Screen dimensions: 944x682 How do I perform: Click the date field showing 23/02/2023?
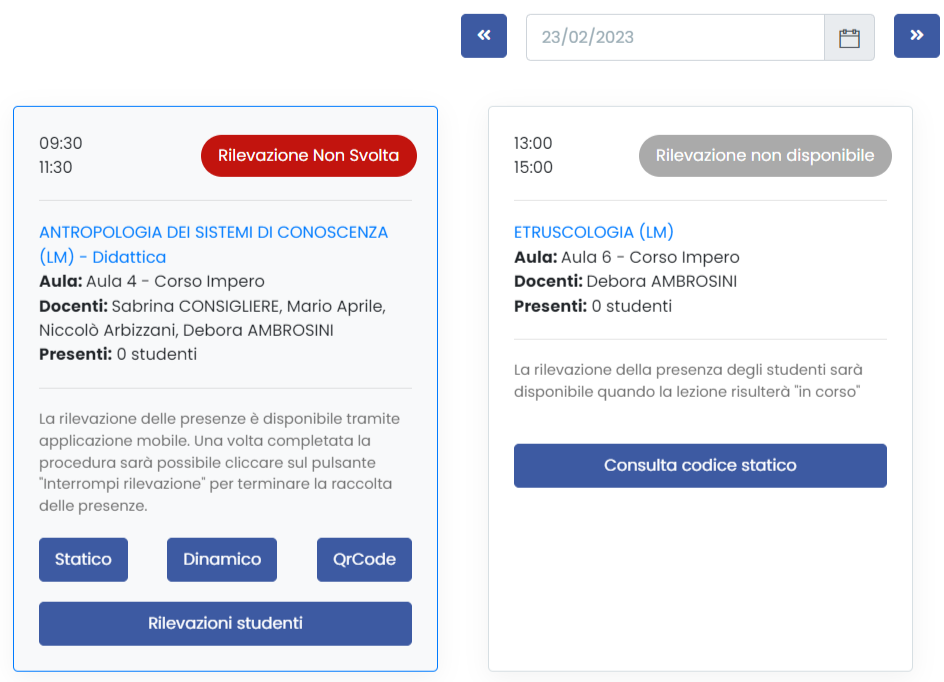(675, 37)
